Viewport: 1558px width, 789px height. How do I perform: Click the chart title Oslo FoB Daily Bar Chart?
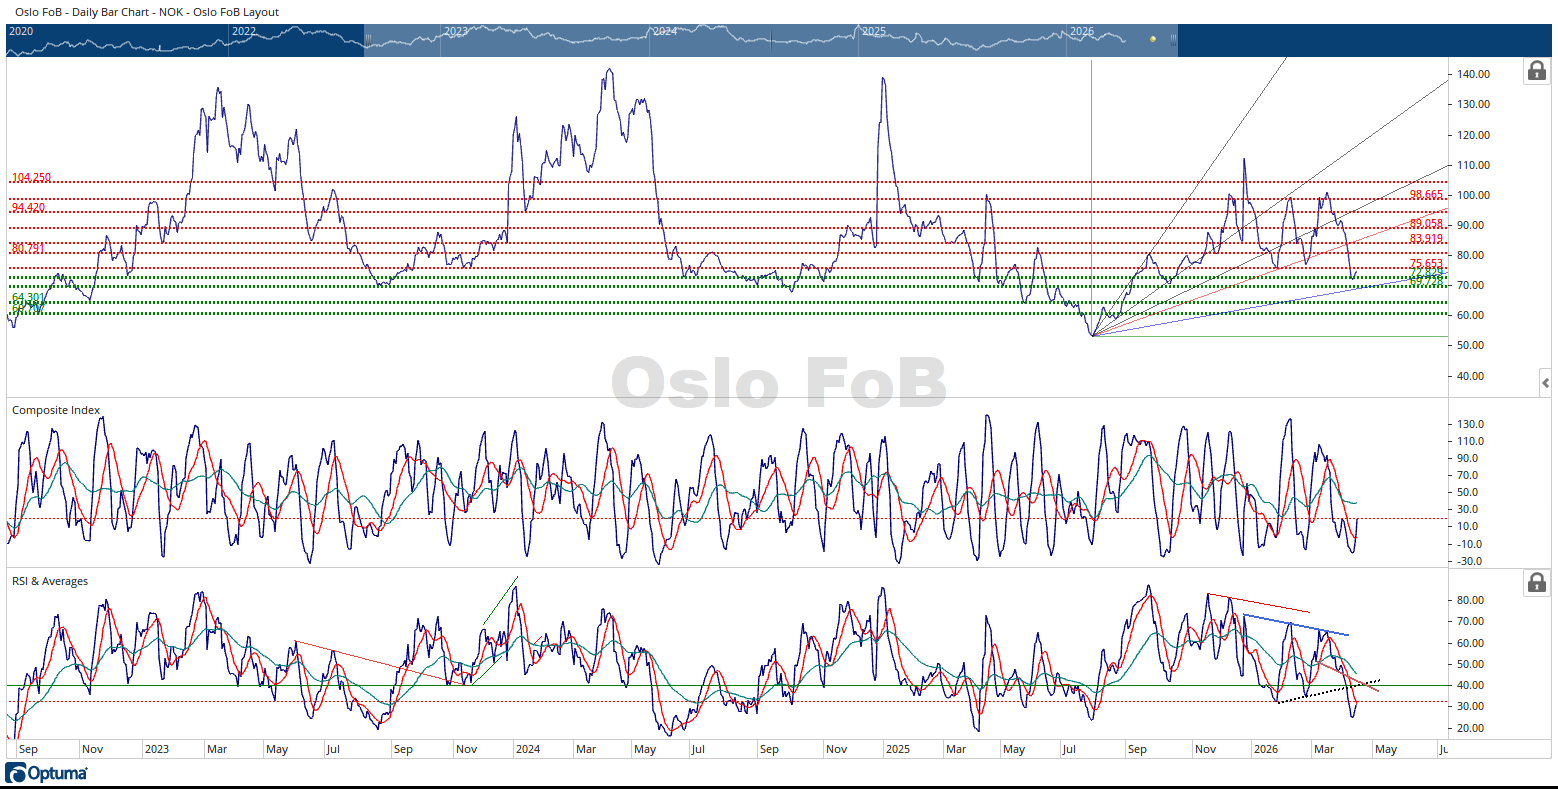pos(147,12)
